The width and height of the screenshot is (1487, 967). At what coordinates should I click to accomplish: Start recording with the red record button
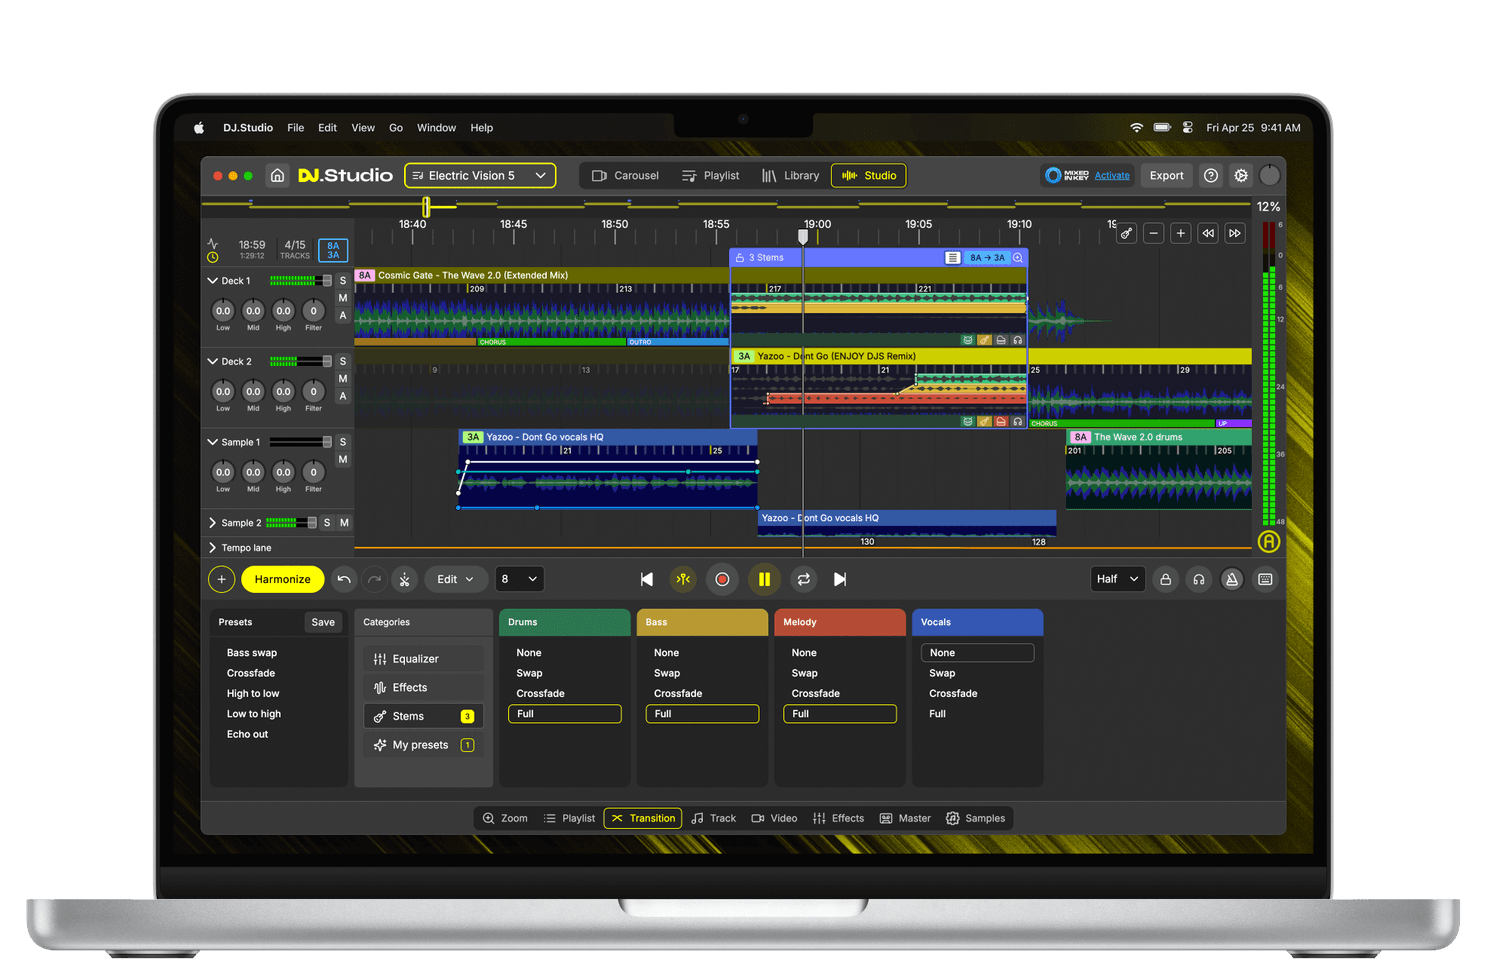point(722,579)
